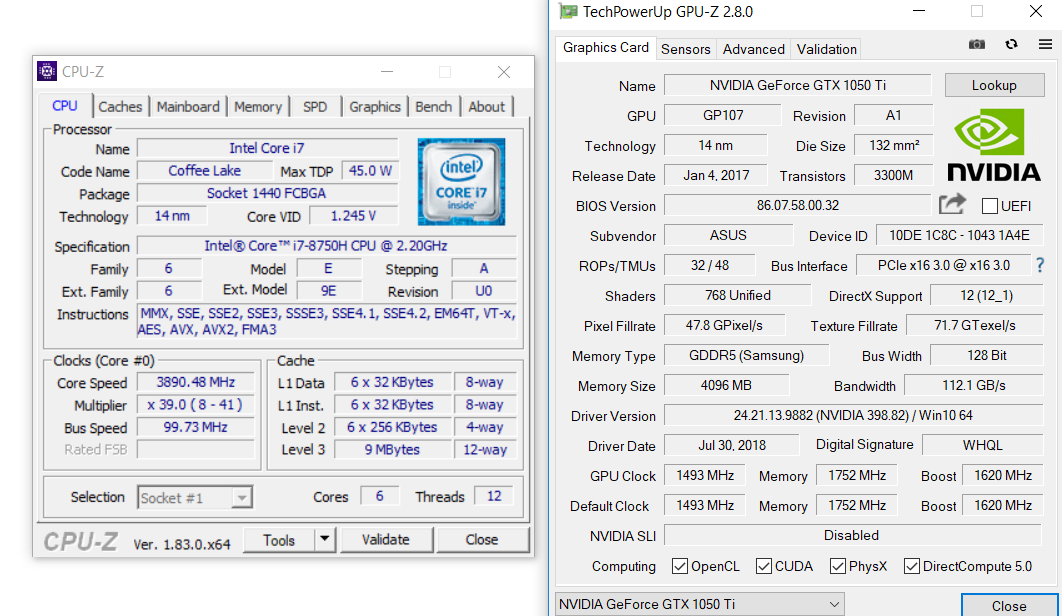Click the Subvendor value ASUS
Viewport: 1062px width, 616px height.
coord(728,235)
